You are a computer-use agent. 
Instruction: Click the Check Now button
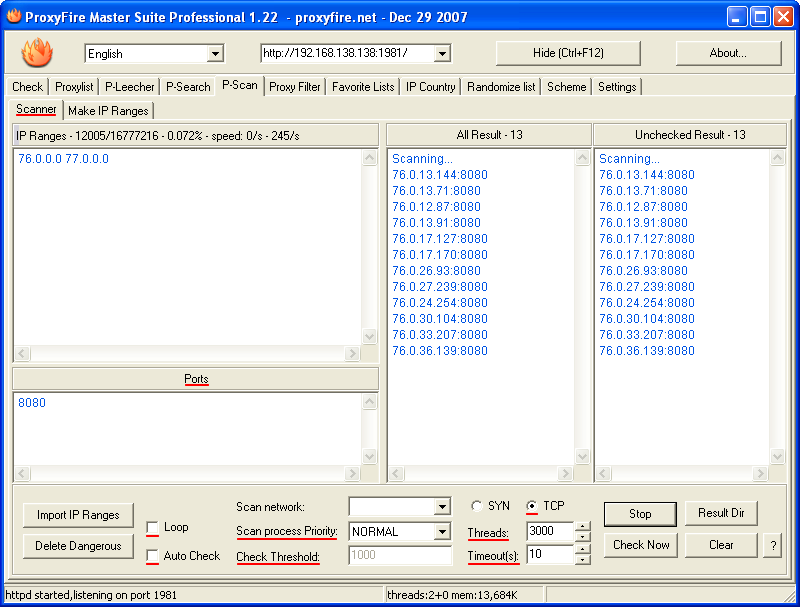pos(641,545)
